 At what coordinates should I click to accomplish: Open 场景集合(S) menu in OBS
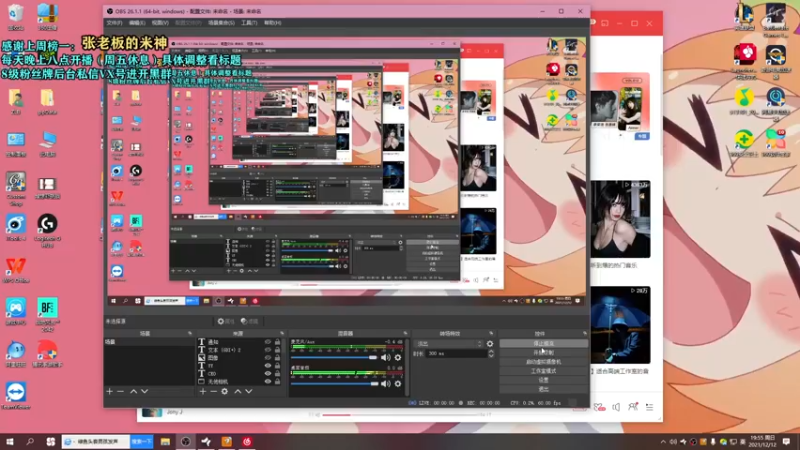(221, 23)
